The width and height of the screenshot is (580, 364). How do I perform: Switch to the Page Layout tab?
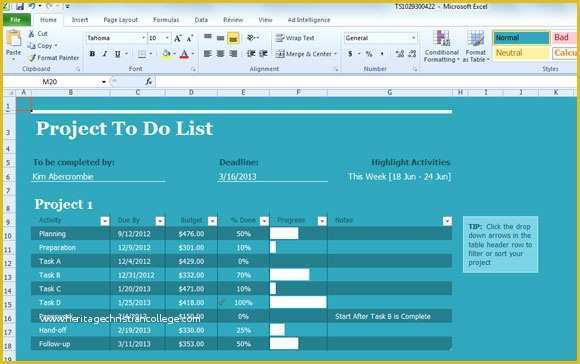[x=121, y=20]
